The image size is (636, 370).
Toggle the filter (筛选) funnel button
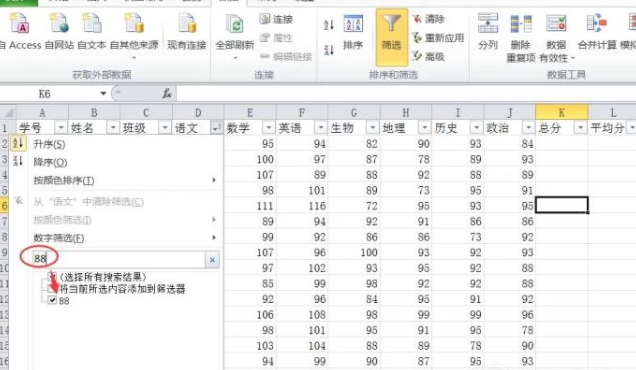click(391, 37)
